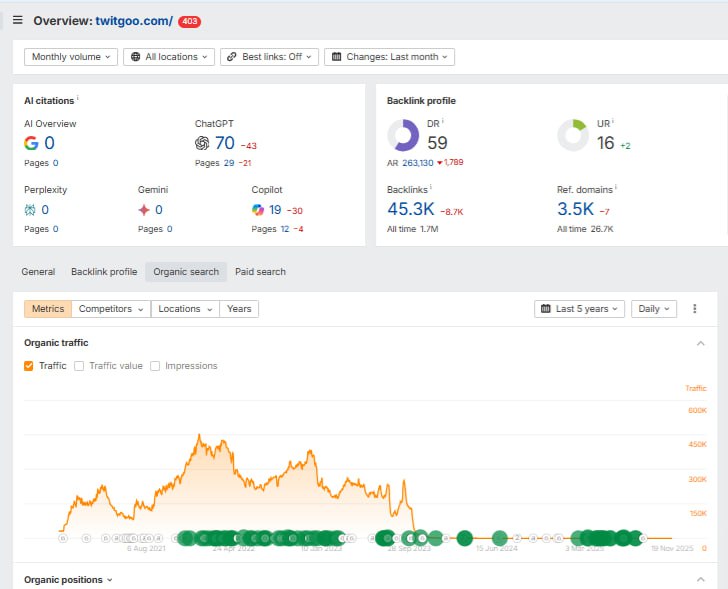Click the 3.5K referring domains link

click(x=576, y=209)
